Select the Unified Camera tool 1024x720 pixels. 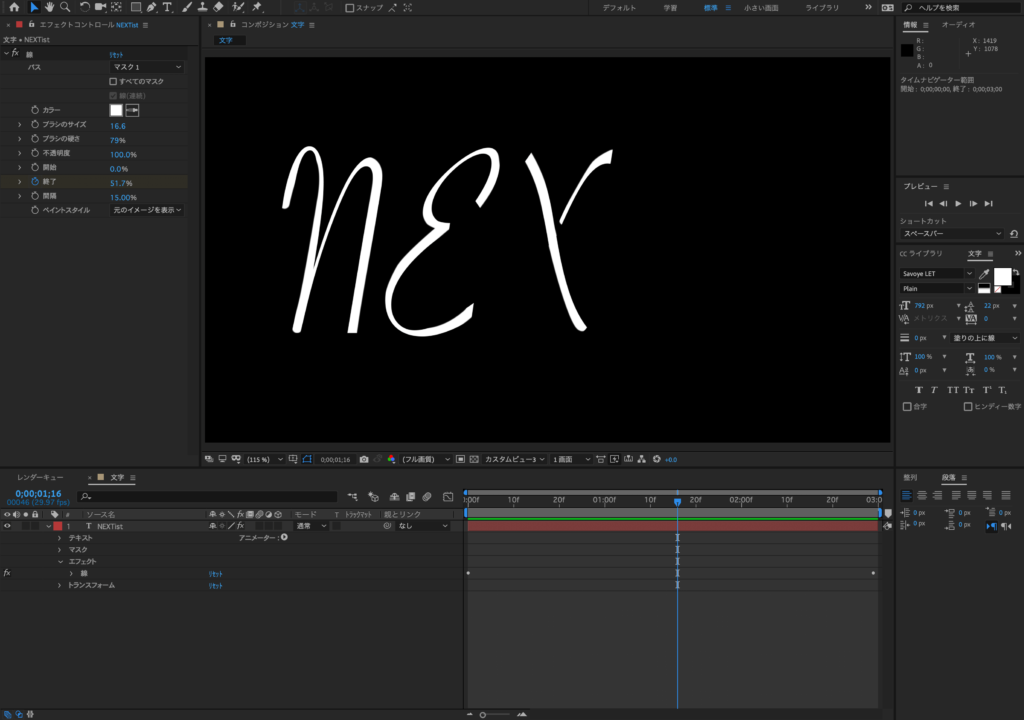pos(101,7)
